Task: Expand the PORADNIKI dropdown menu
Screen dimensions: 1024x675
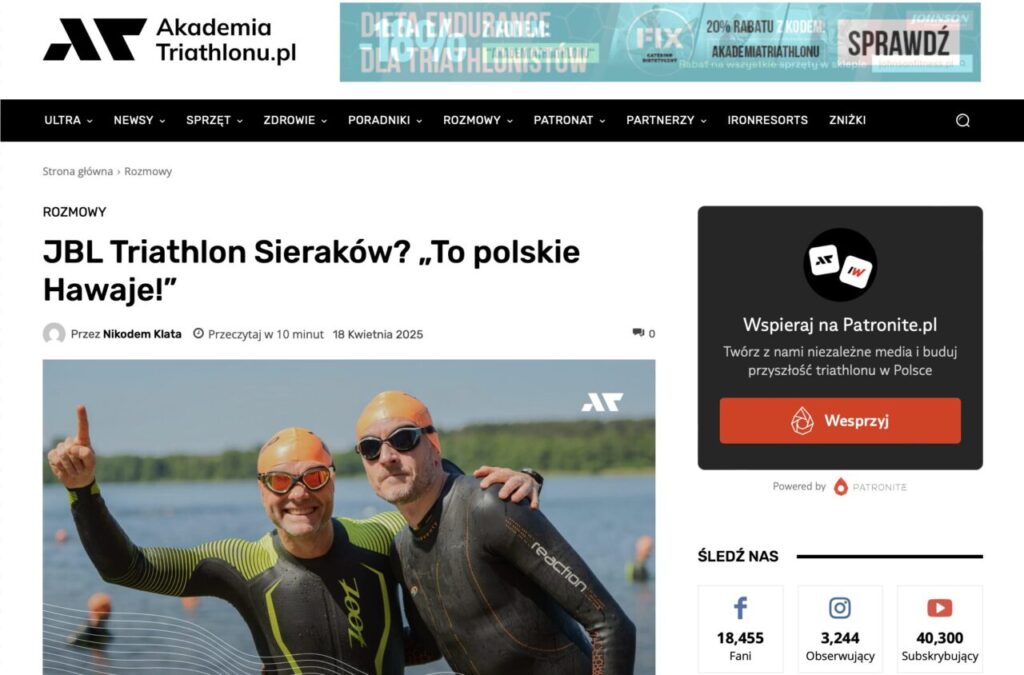Action: point(385,120)
